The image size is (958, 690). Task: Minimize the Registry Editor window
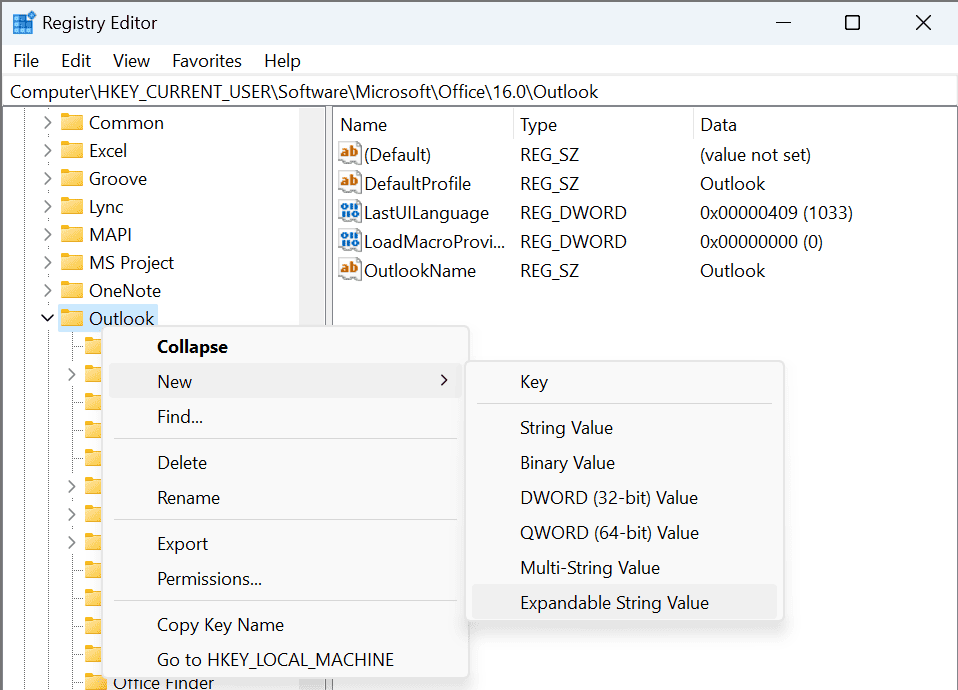pos(783,23)
